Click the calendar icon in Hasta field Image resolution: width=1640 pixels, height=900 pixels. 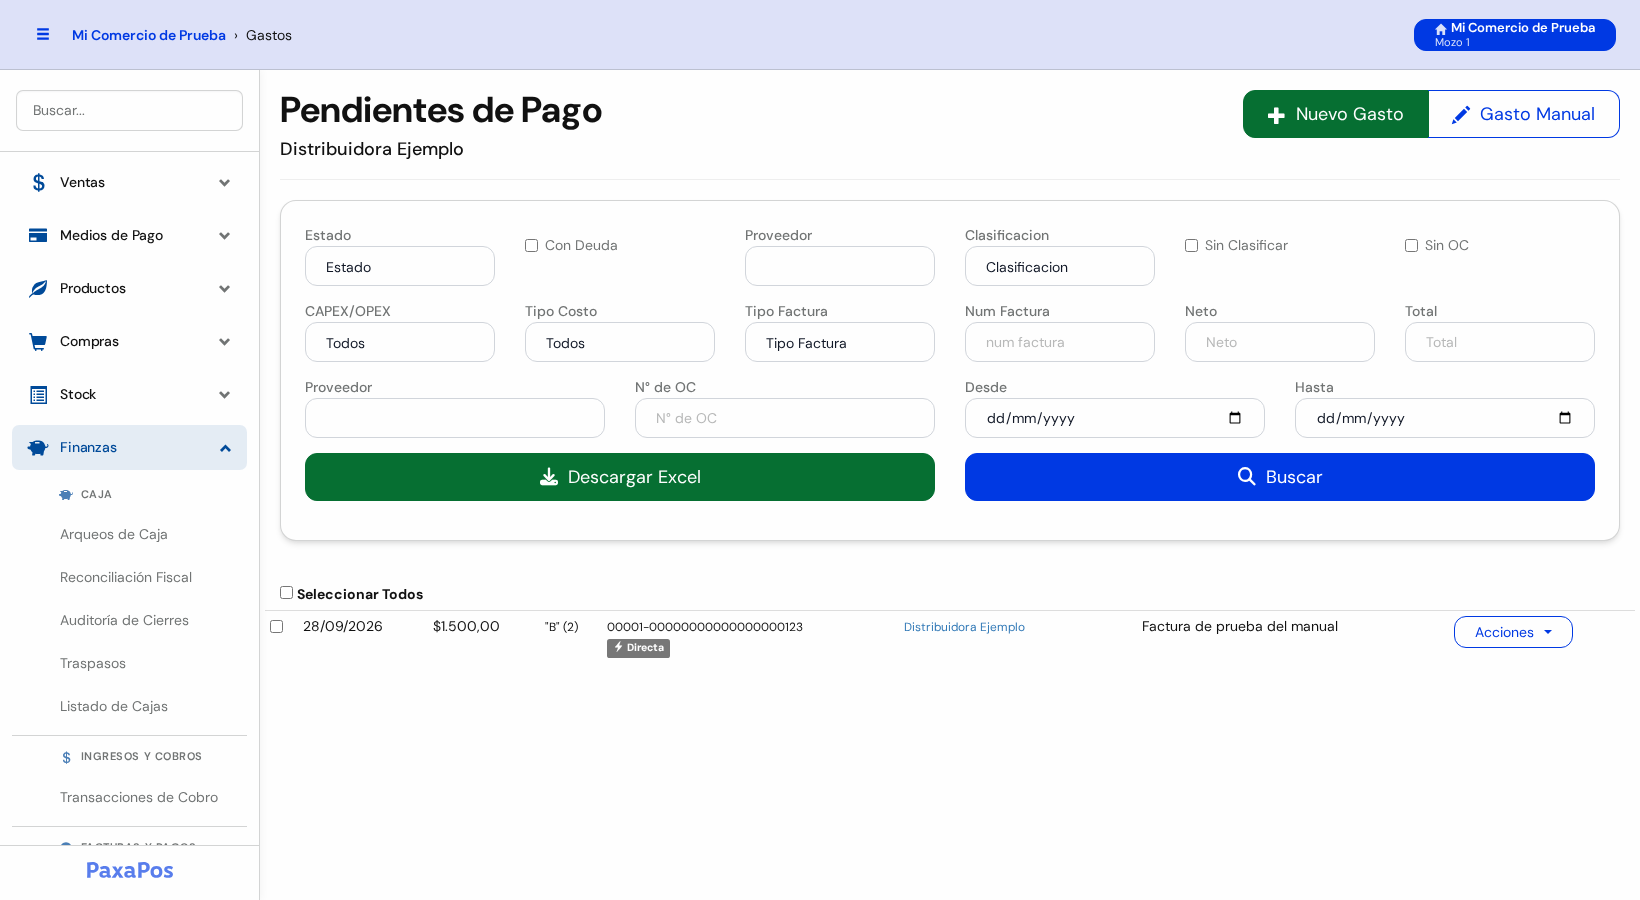point(1565,418)
